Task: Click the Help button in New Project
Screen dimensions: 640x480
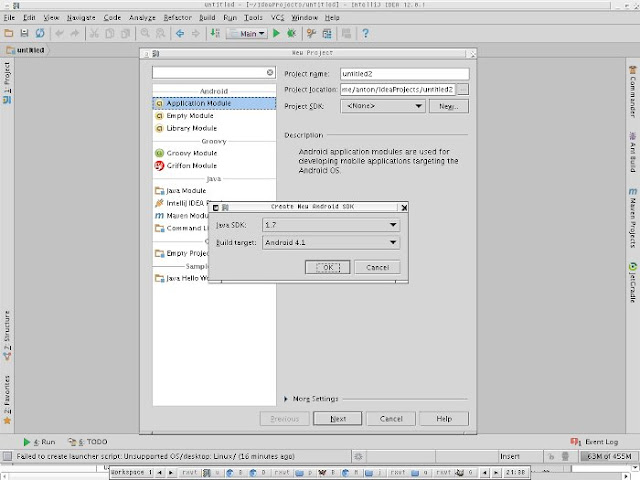Action: (444, 419)
